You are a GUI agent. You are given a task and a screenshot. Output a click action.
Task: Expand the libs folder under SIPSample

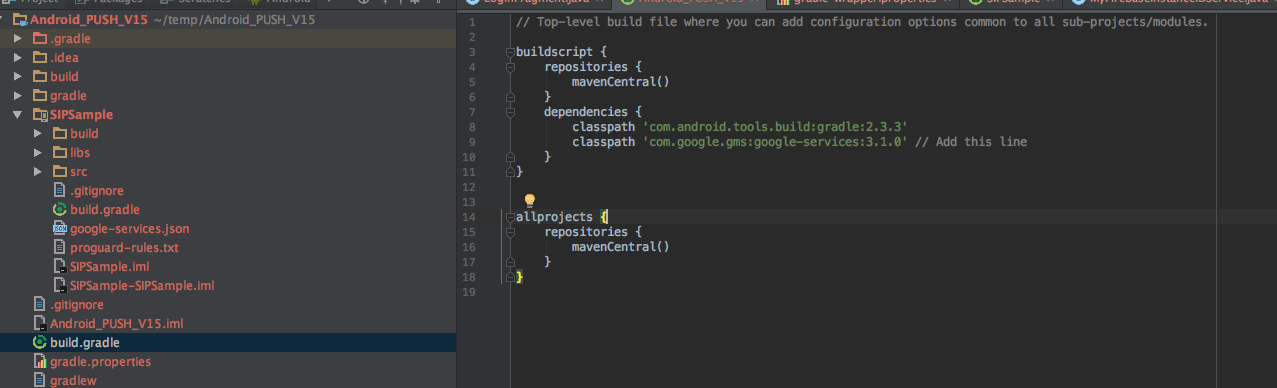pyautogui.click(x=38, y=153)
